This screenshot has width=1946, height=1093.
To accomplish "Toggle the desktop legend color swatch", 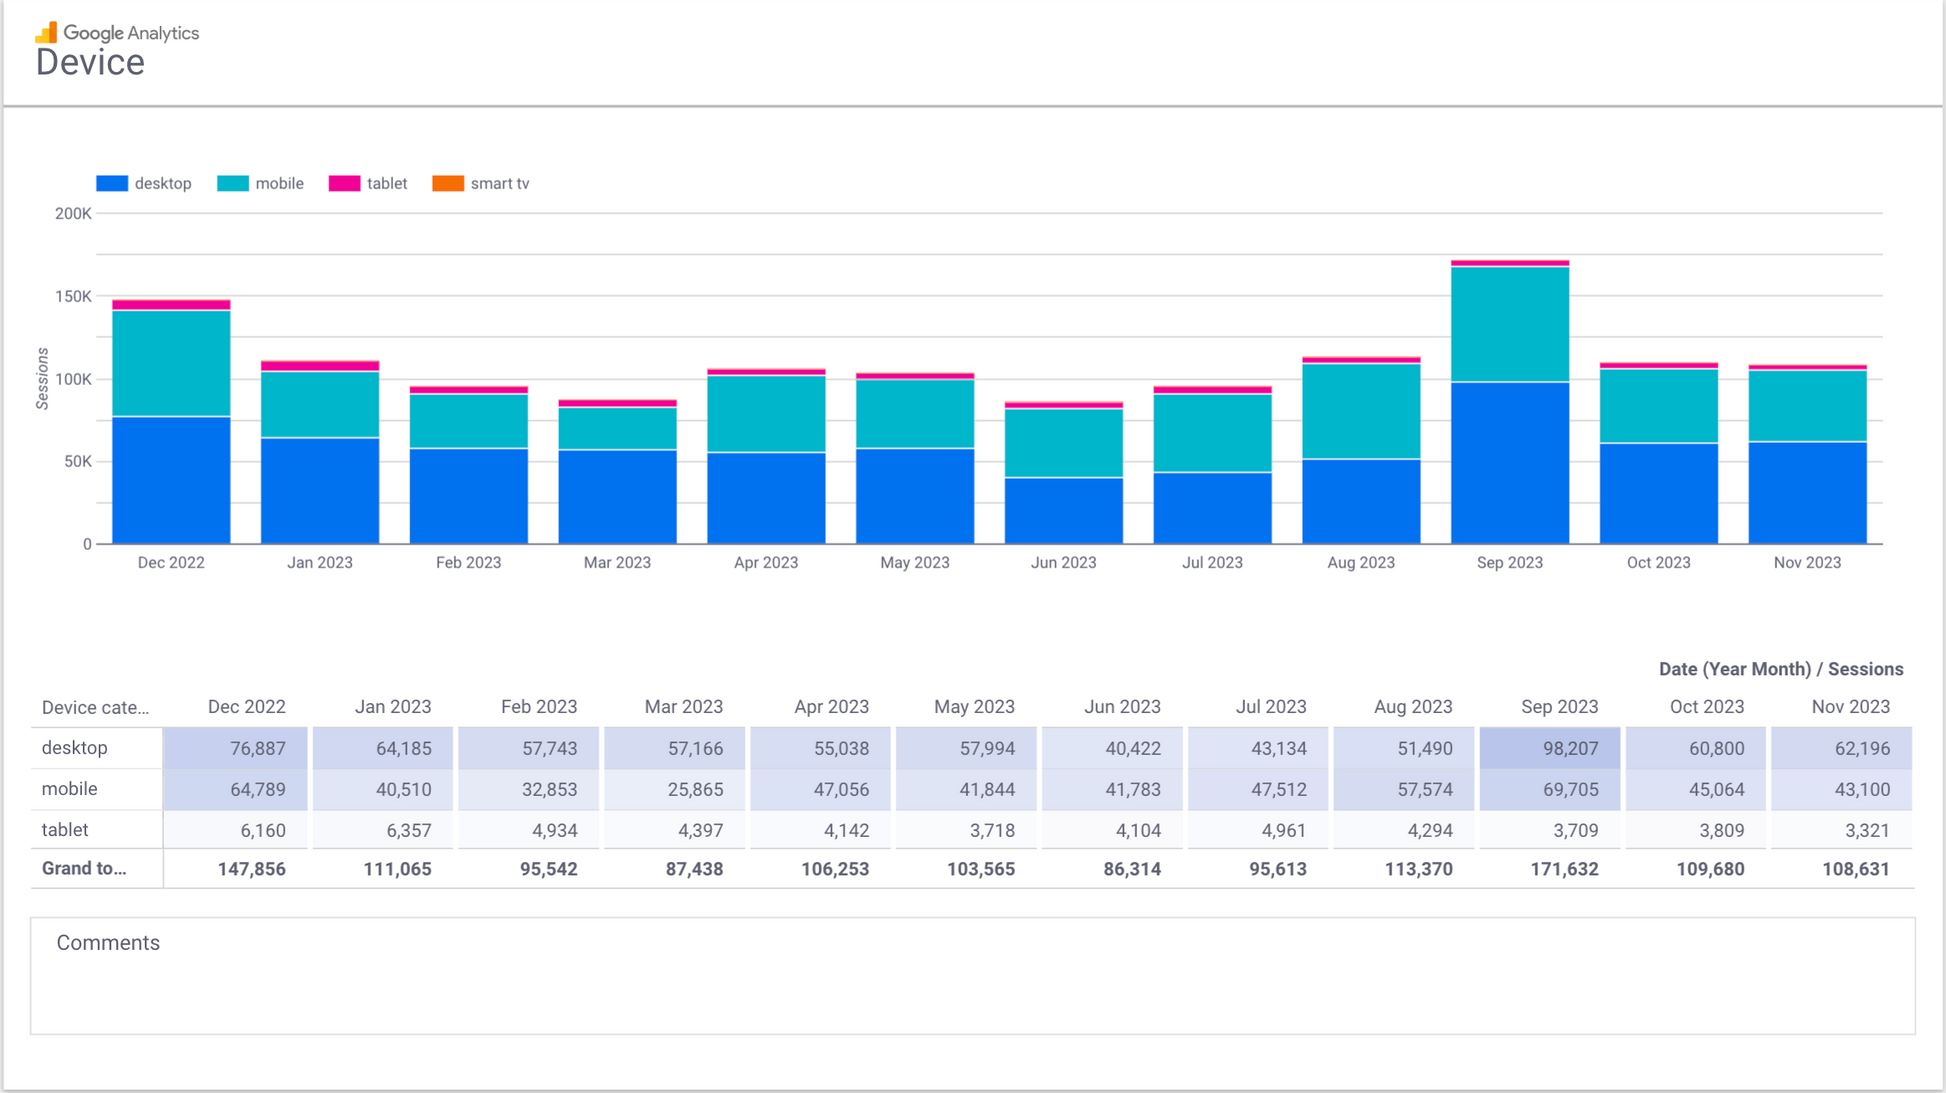I will [x=112, y=184].
